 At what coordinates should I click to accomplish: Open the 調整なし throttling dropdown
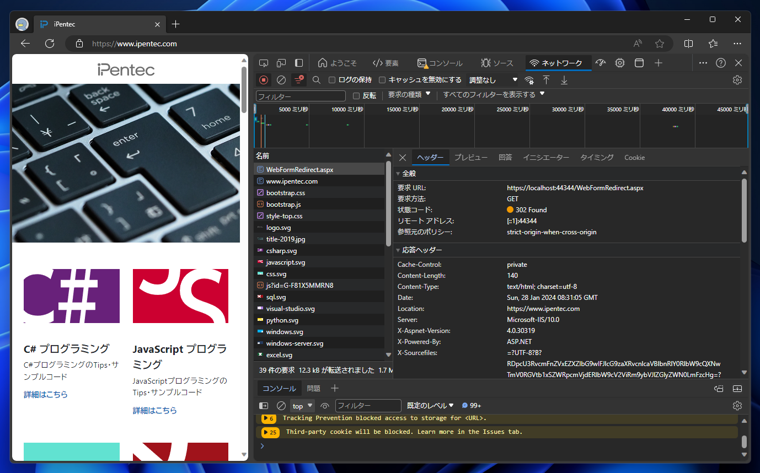click(492, 80)
